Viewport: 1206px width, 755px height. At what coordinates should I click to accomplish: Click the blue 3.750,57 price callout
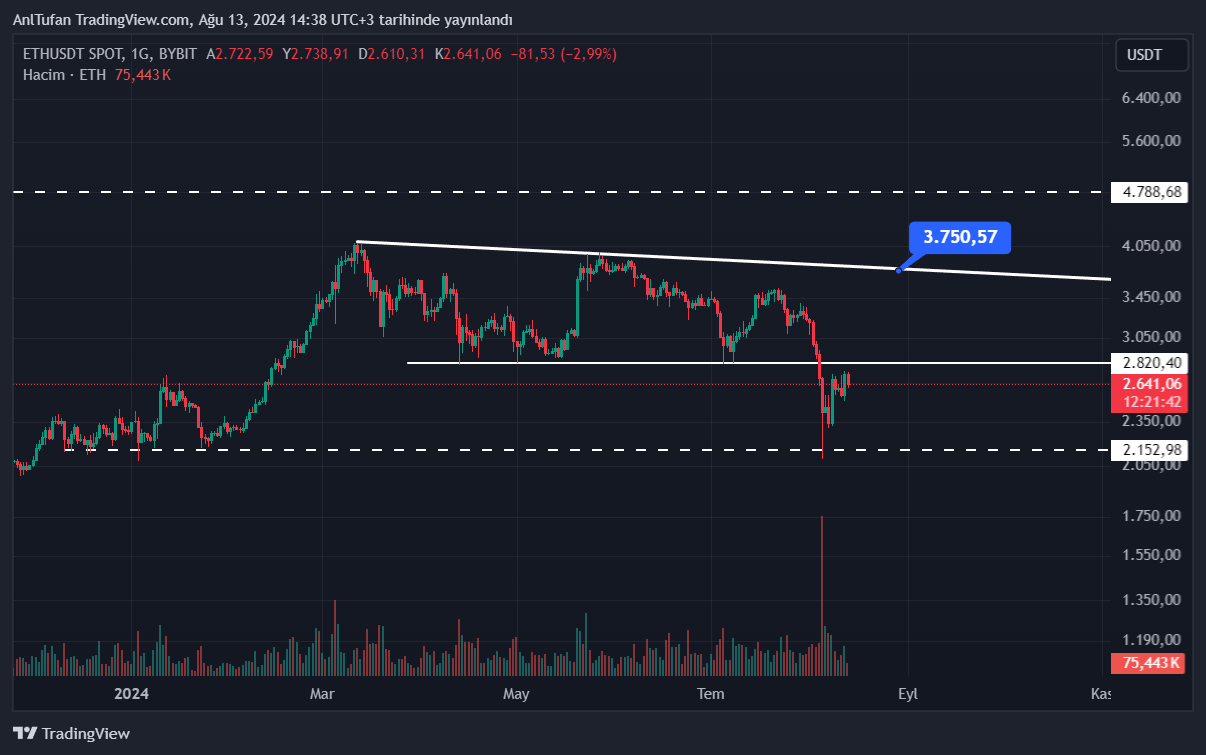(960, 237)
